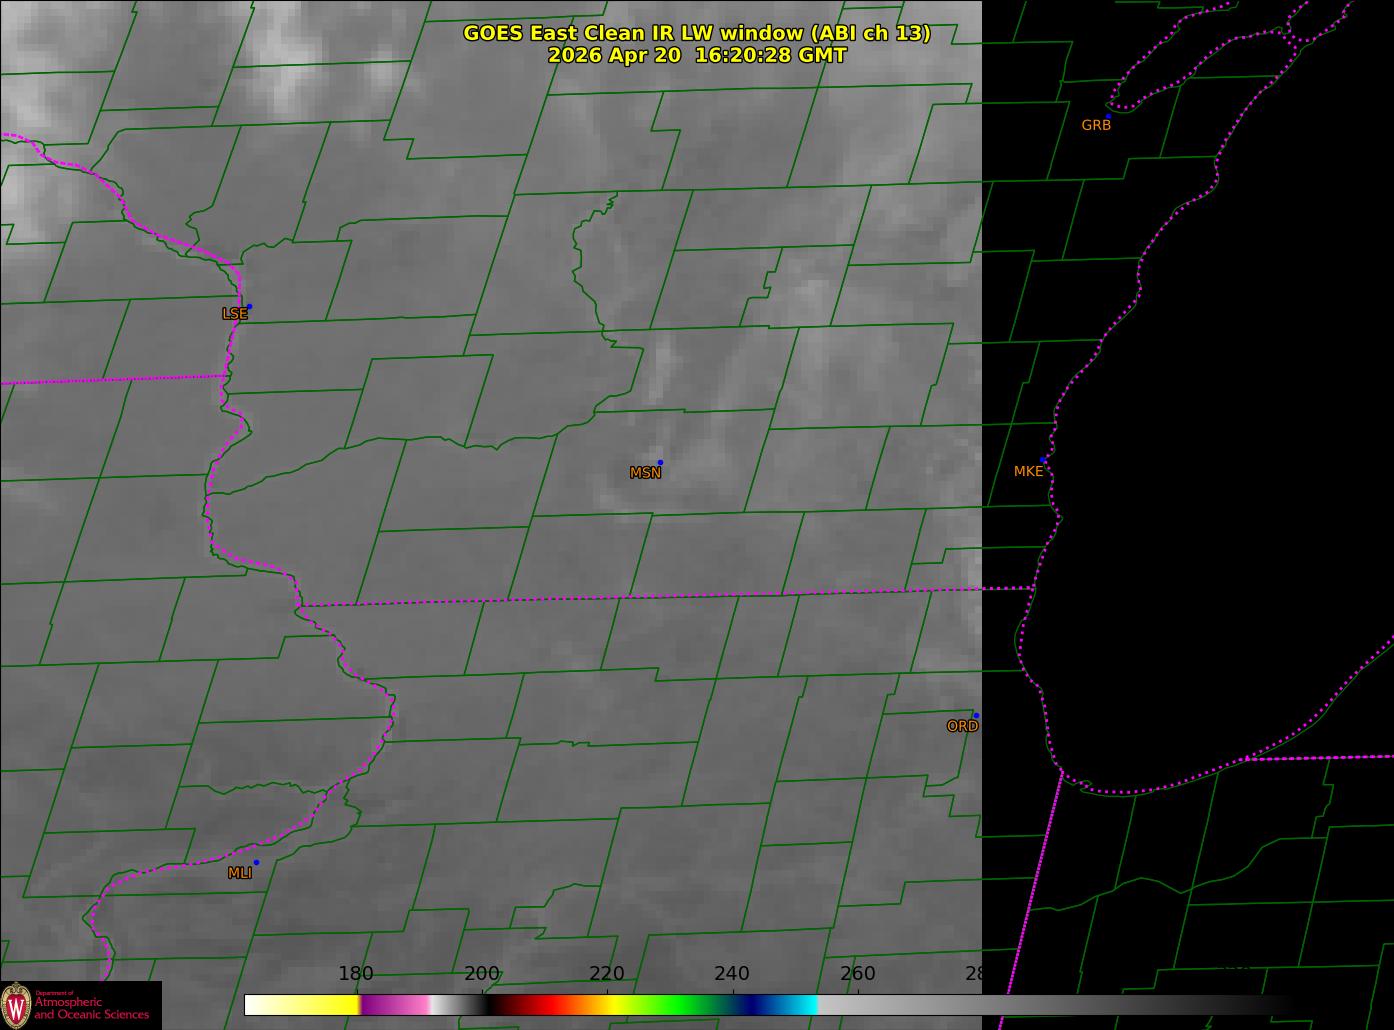
Task: Click the MSN station marker
Action: (660, 462)
